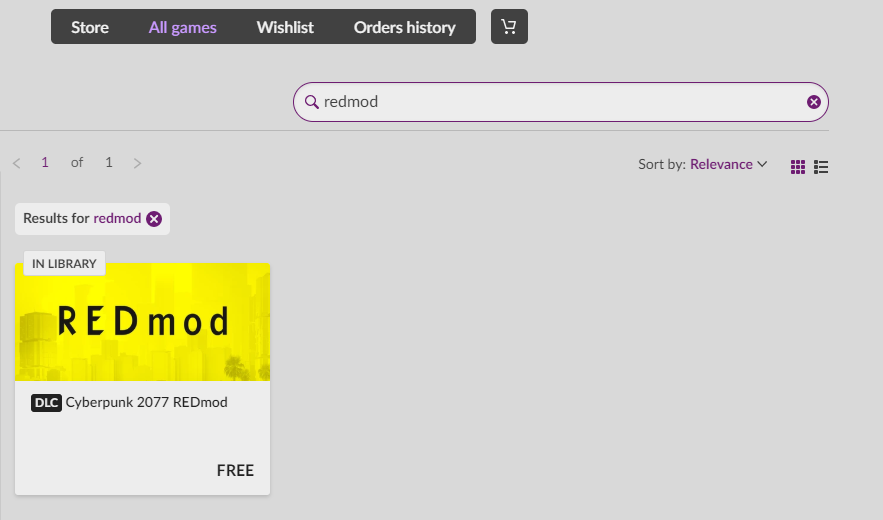
Task: Go to next results page
Action: click(x=137, y=163)
